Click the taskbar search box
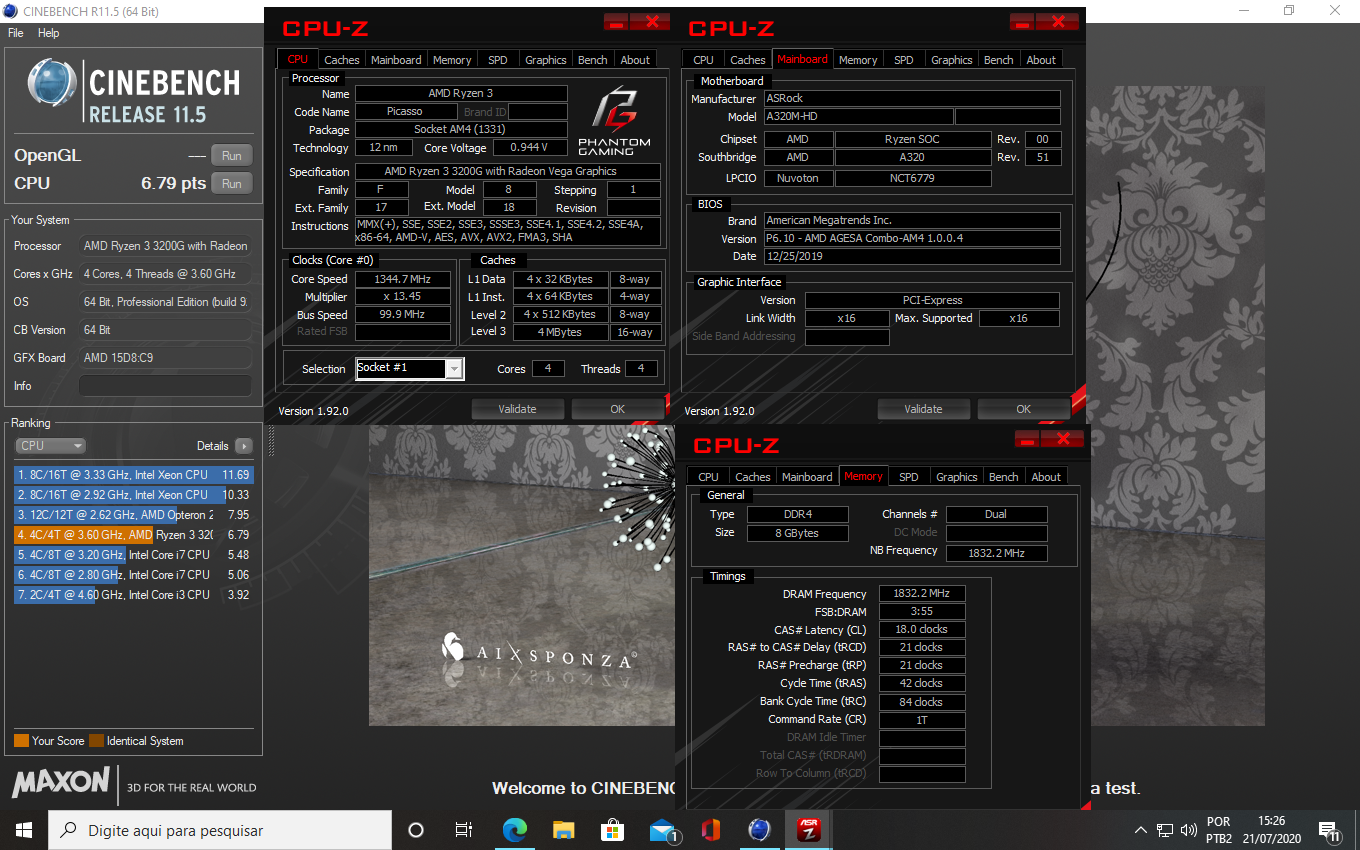The width and height of the screenshot is (1360, 850). 220,830
